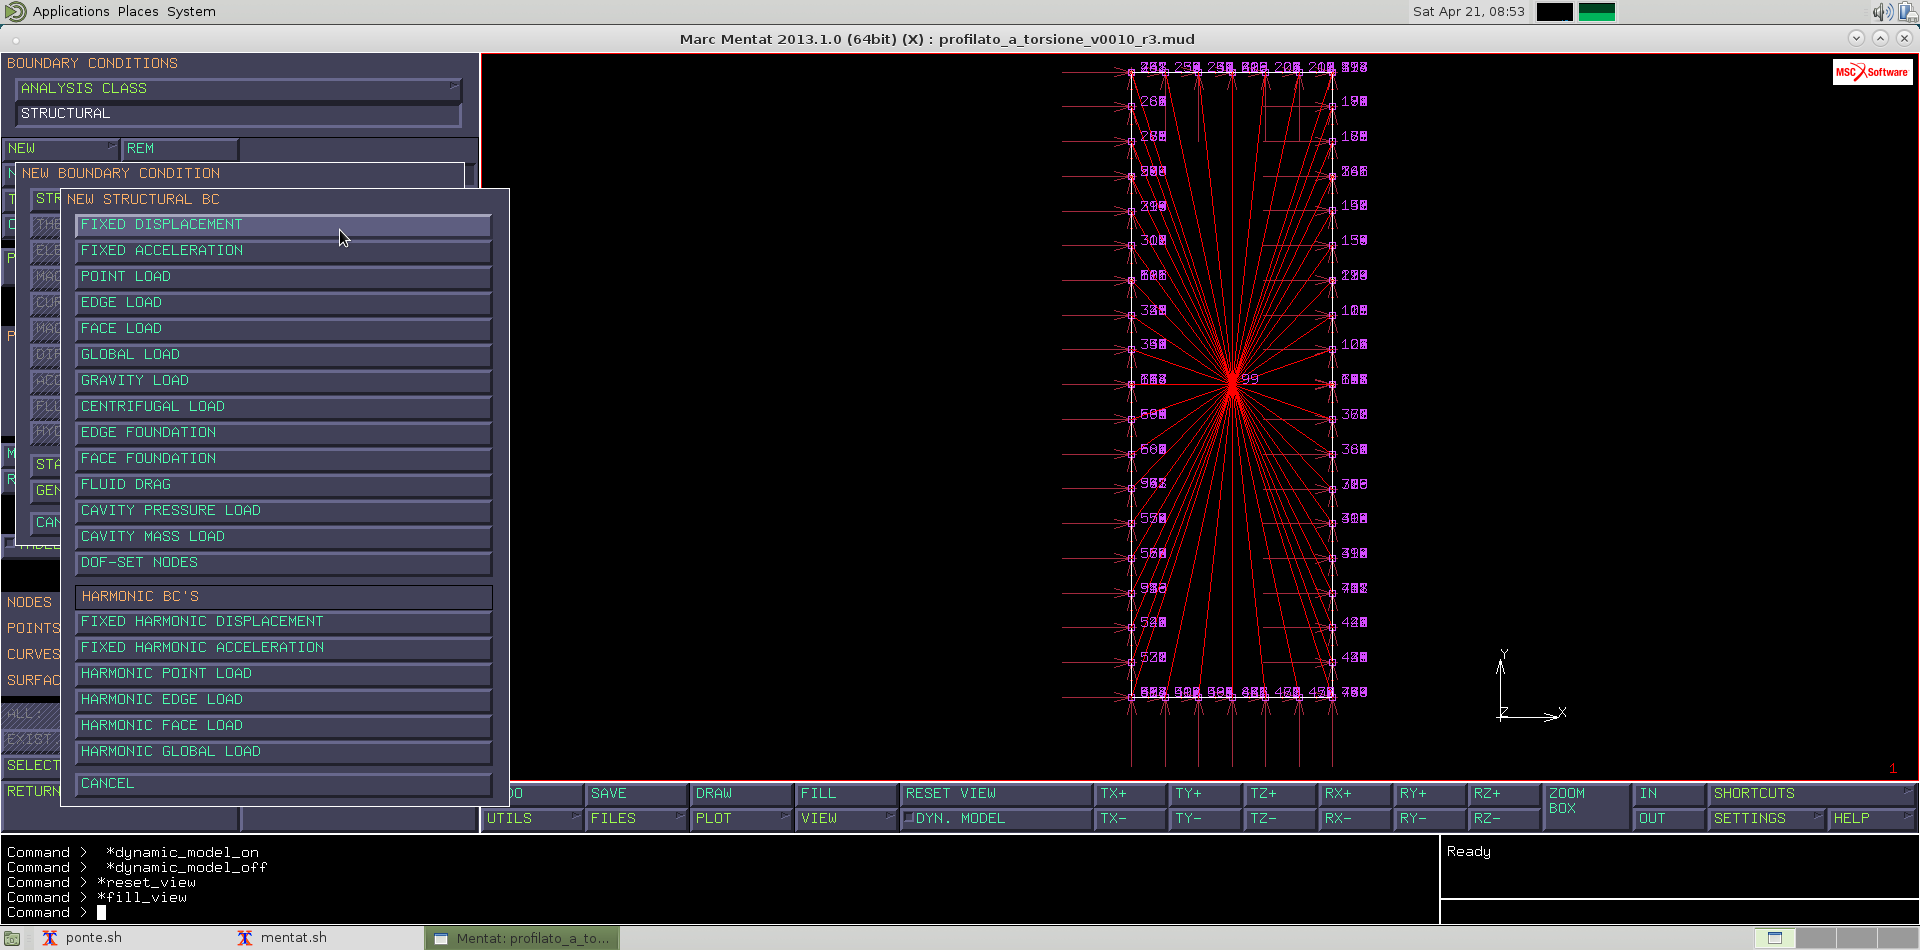Rotate view with RX+
This screenshot has height=950, width=1920.
1355,794
